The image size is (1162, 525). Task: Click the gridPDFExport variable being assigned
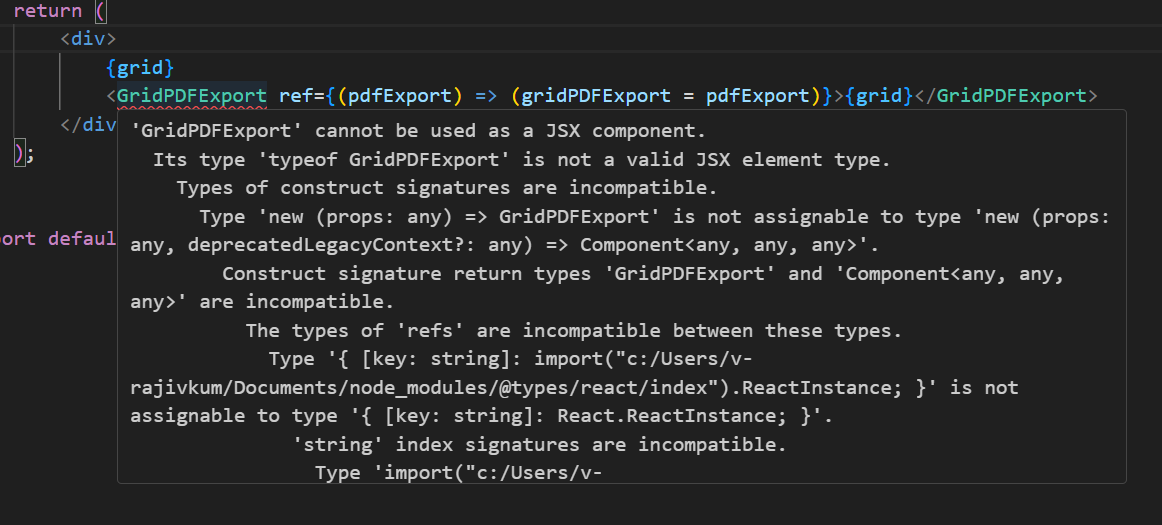pos(596,96)
